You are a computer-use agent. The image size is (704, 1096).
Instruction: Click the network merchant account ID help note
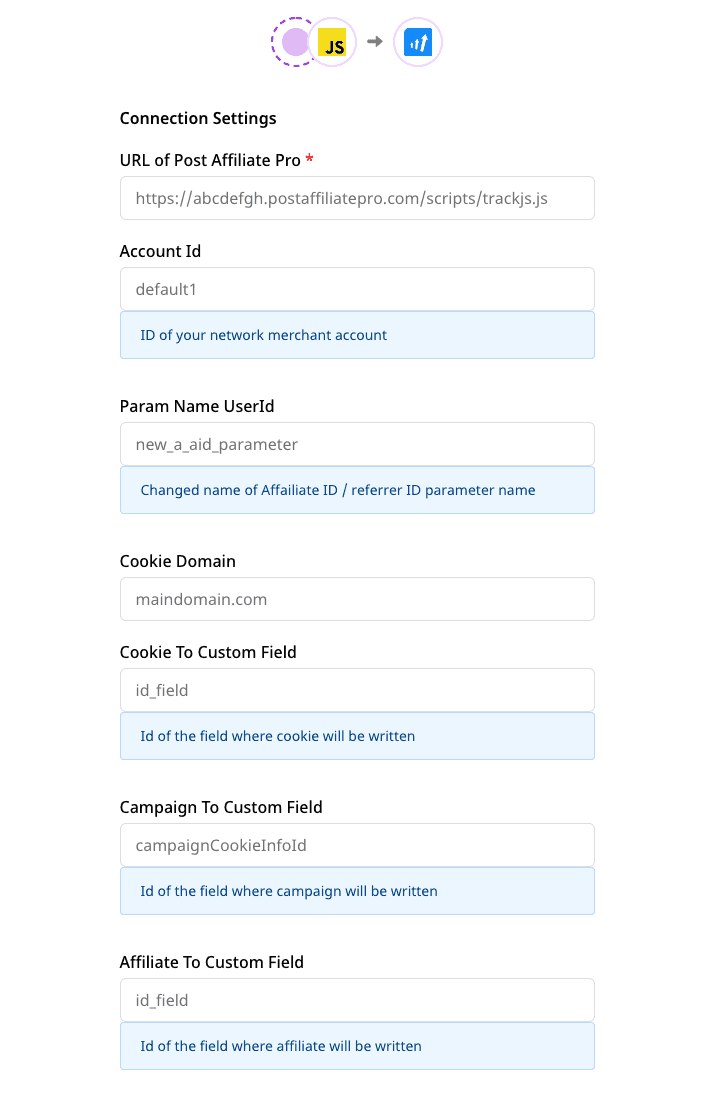(357, 335)
